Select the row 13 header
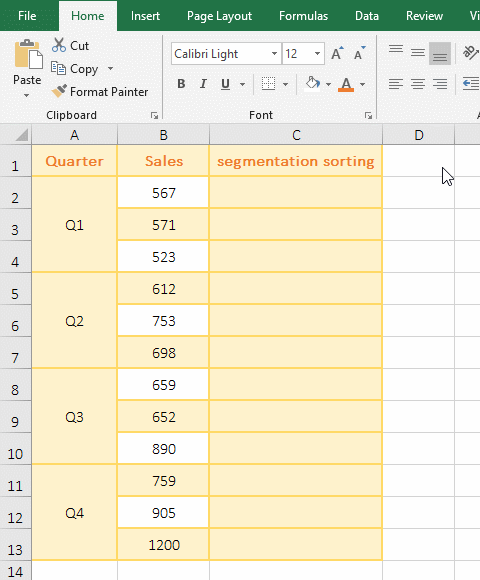480x580 pixels. (15, 545)
